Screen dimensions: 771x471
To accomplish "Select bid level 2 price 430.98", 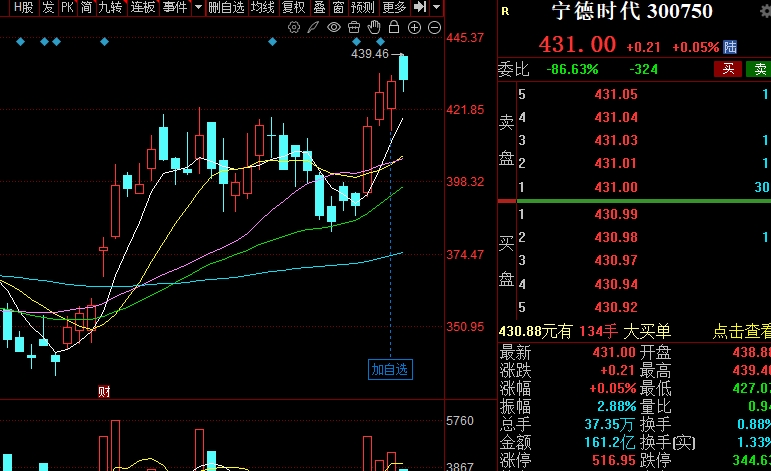I will 616,237.
